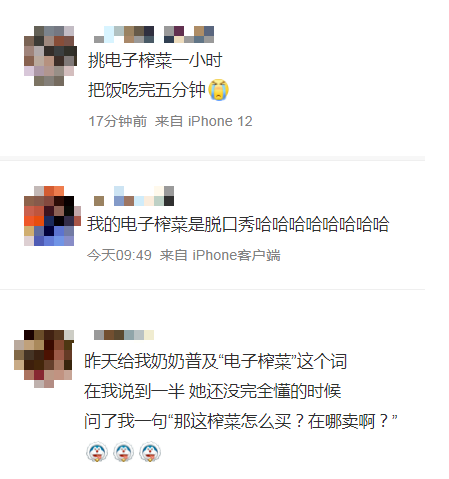Select the quote 那这榨菜怎么买？在哪卖啊？

point(281,421)
